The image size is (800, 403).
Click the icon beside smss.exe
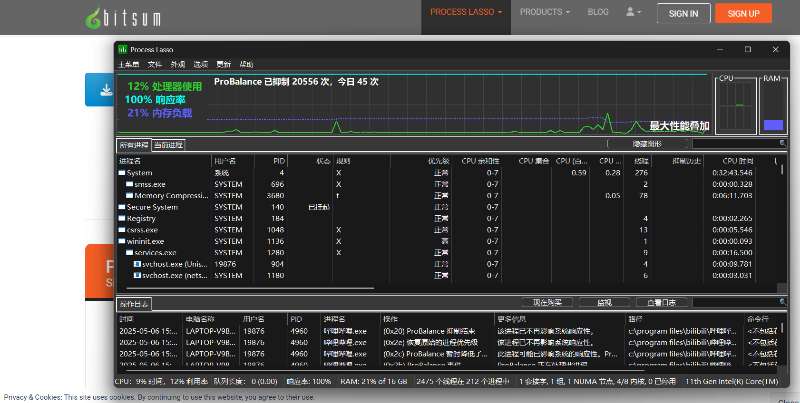point(130,184)
